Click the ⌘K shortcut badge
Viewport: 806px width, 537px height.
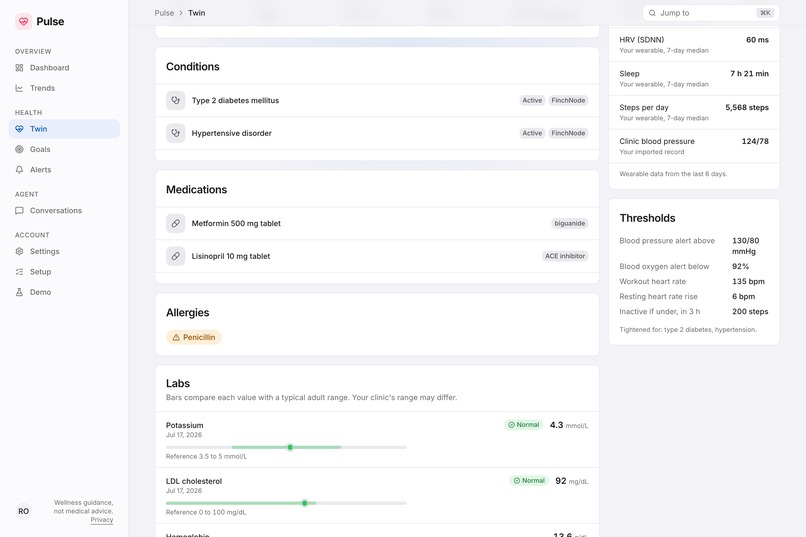[765, 13]
